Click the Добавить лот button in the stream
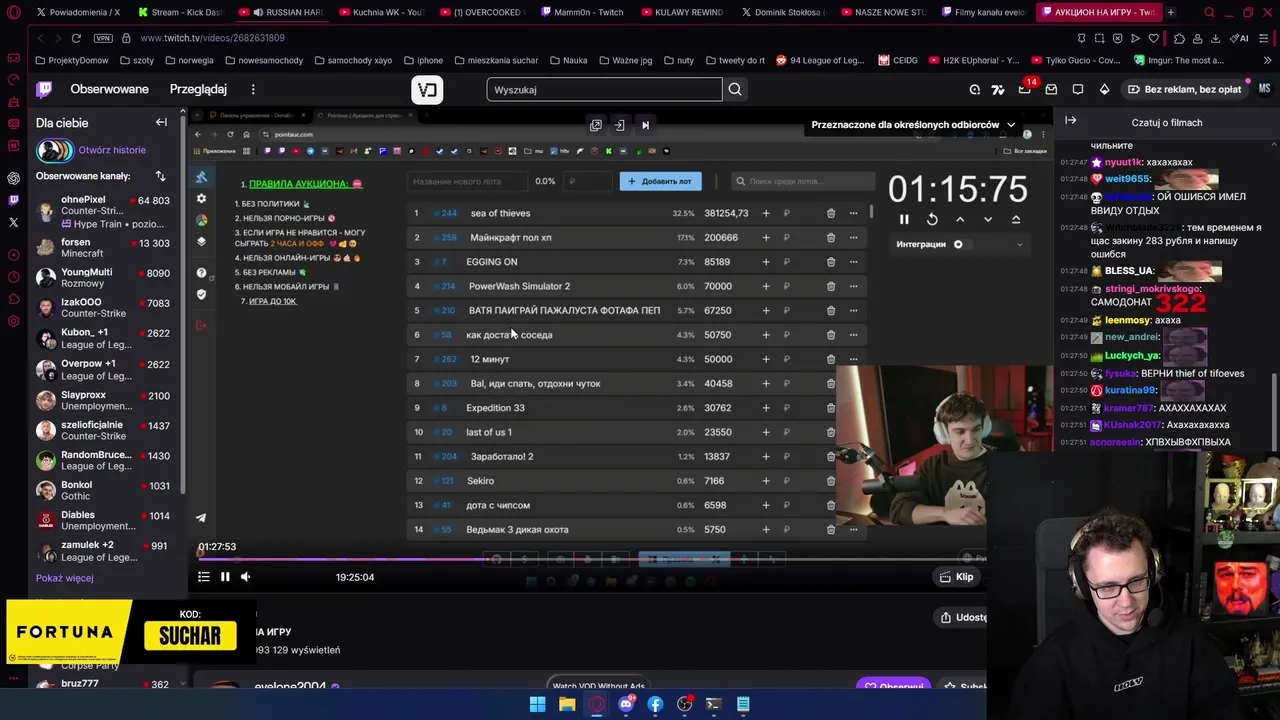1280x720 pixels. point(660,181)
